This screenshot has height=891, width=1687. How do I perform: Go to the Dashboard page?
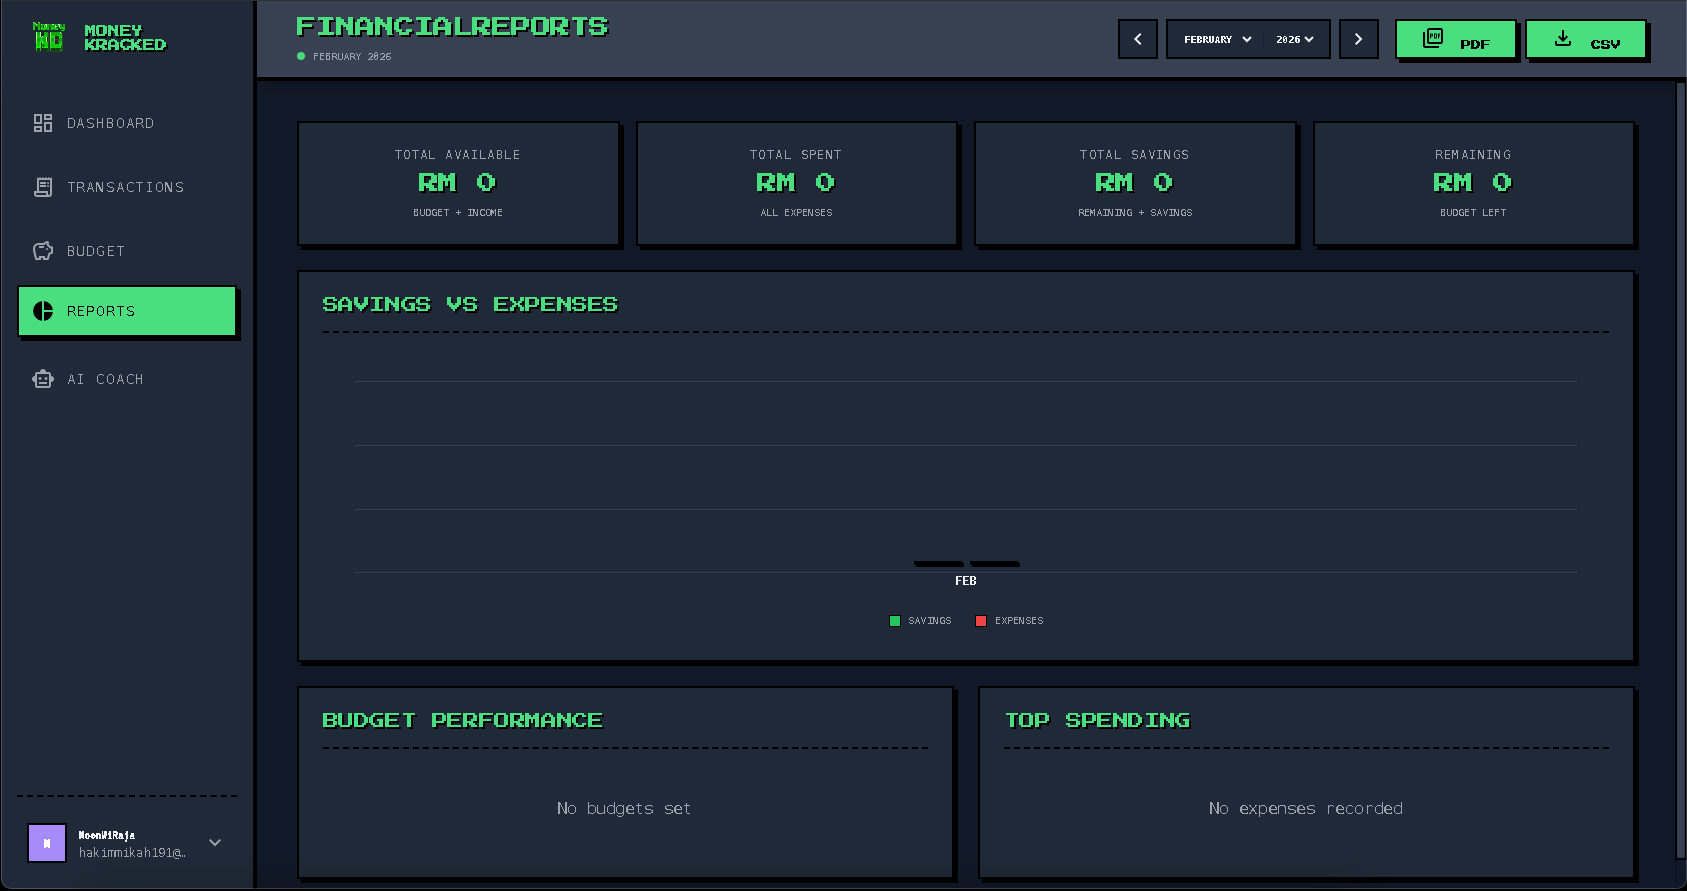[x=110, y=123]
